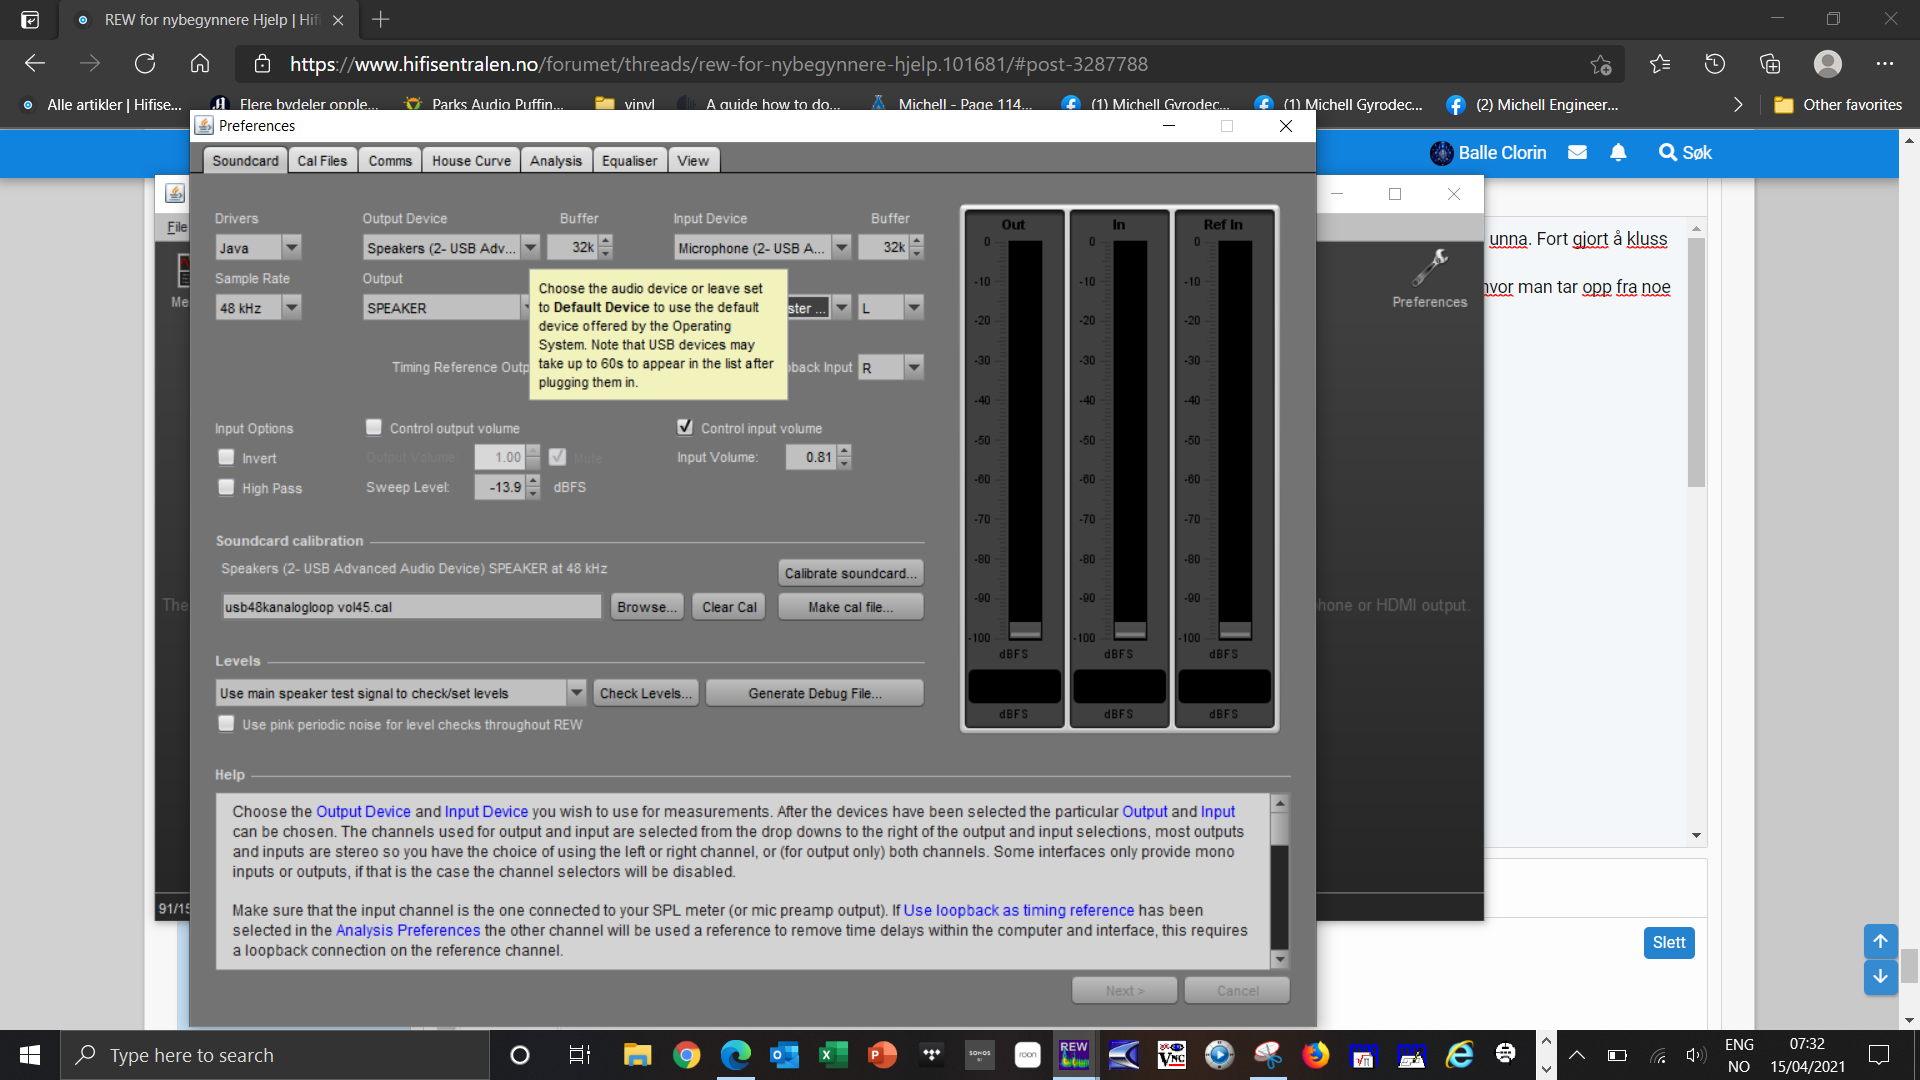Open the Sample Rate dropdown
Image resolution: width=1920 pixels, height=1080 pixels.
click(291, 308)
